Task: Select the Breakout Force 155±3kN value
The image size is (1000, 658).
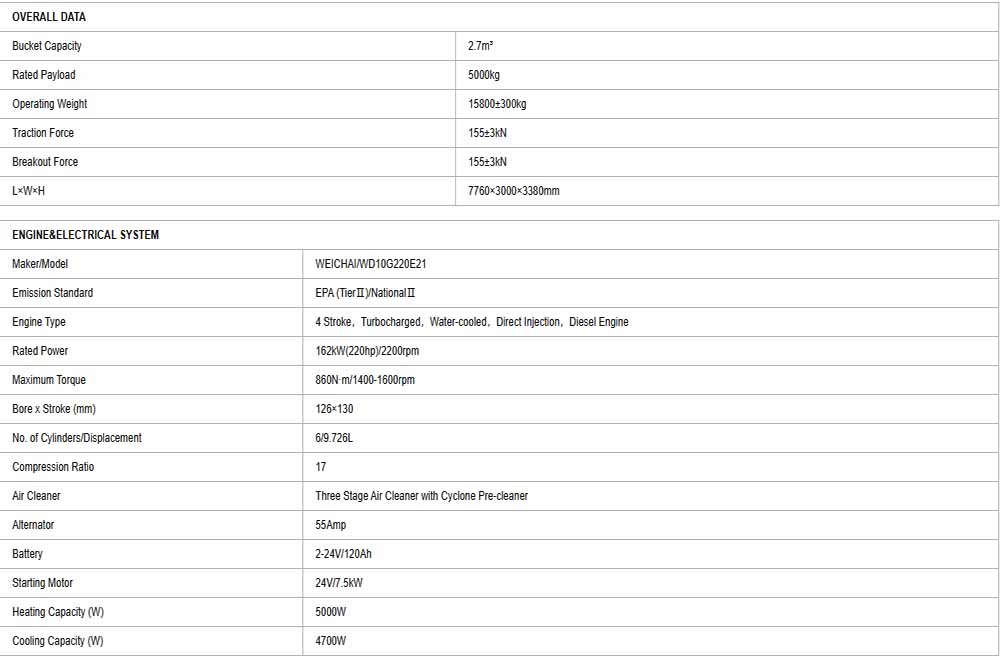Action: pyautogui.click(x=487, y=162)
